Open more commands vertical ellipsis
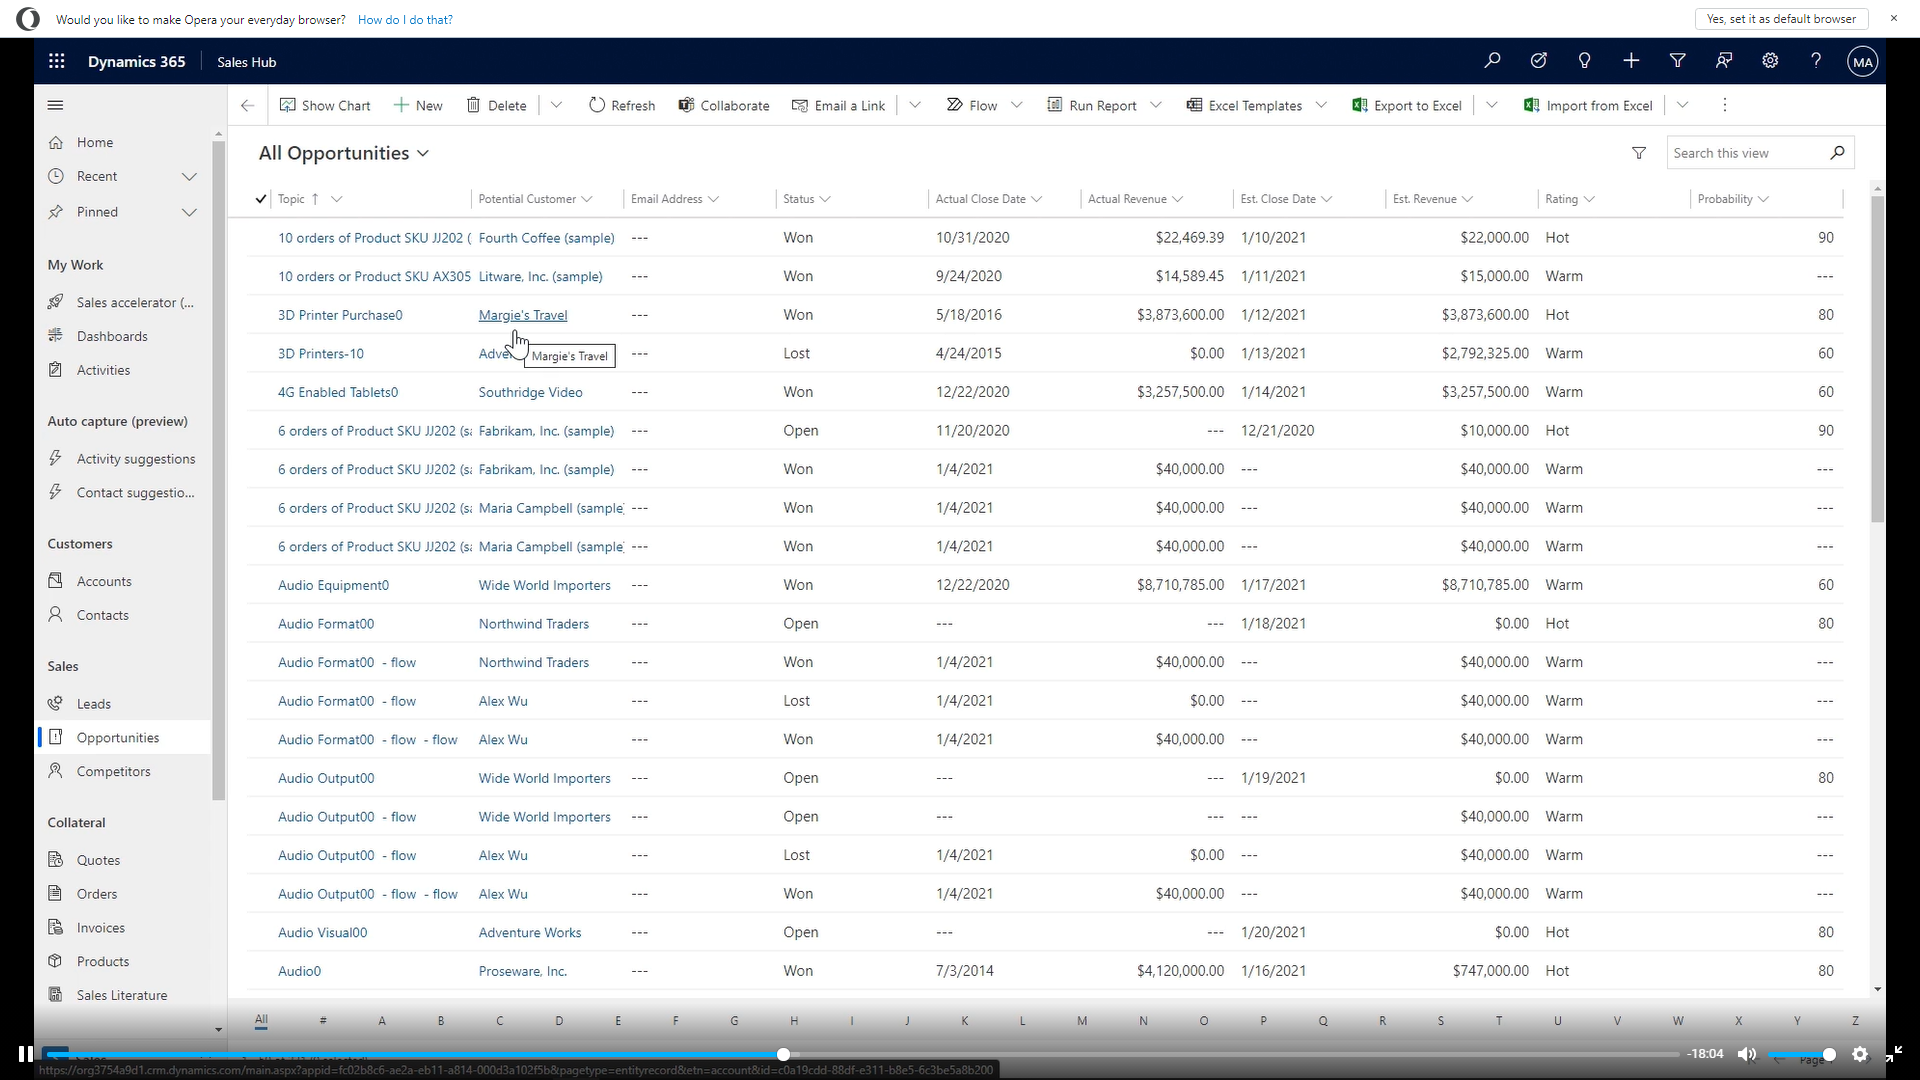1920x1080 pixels. tap(1725, 105)
